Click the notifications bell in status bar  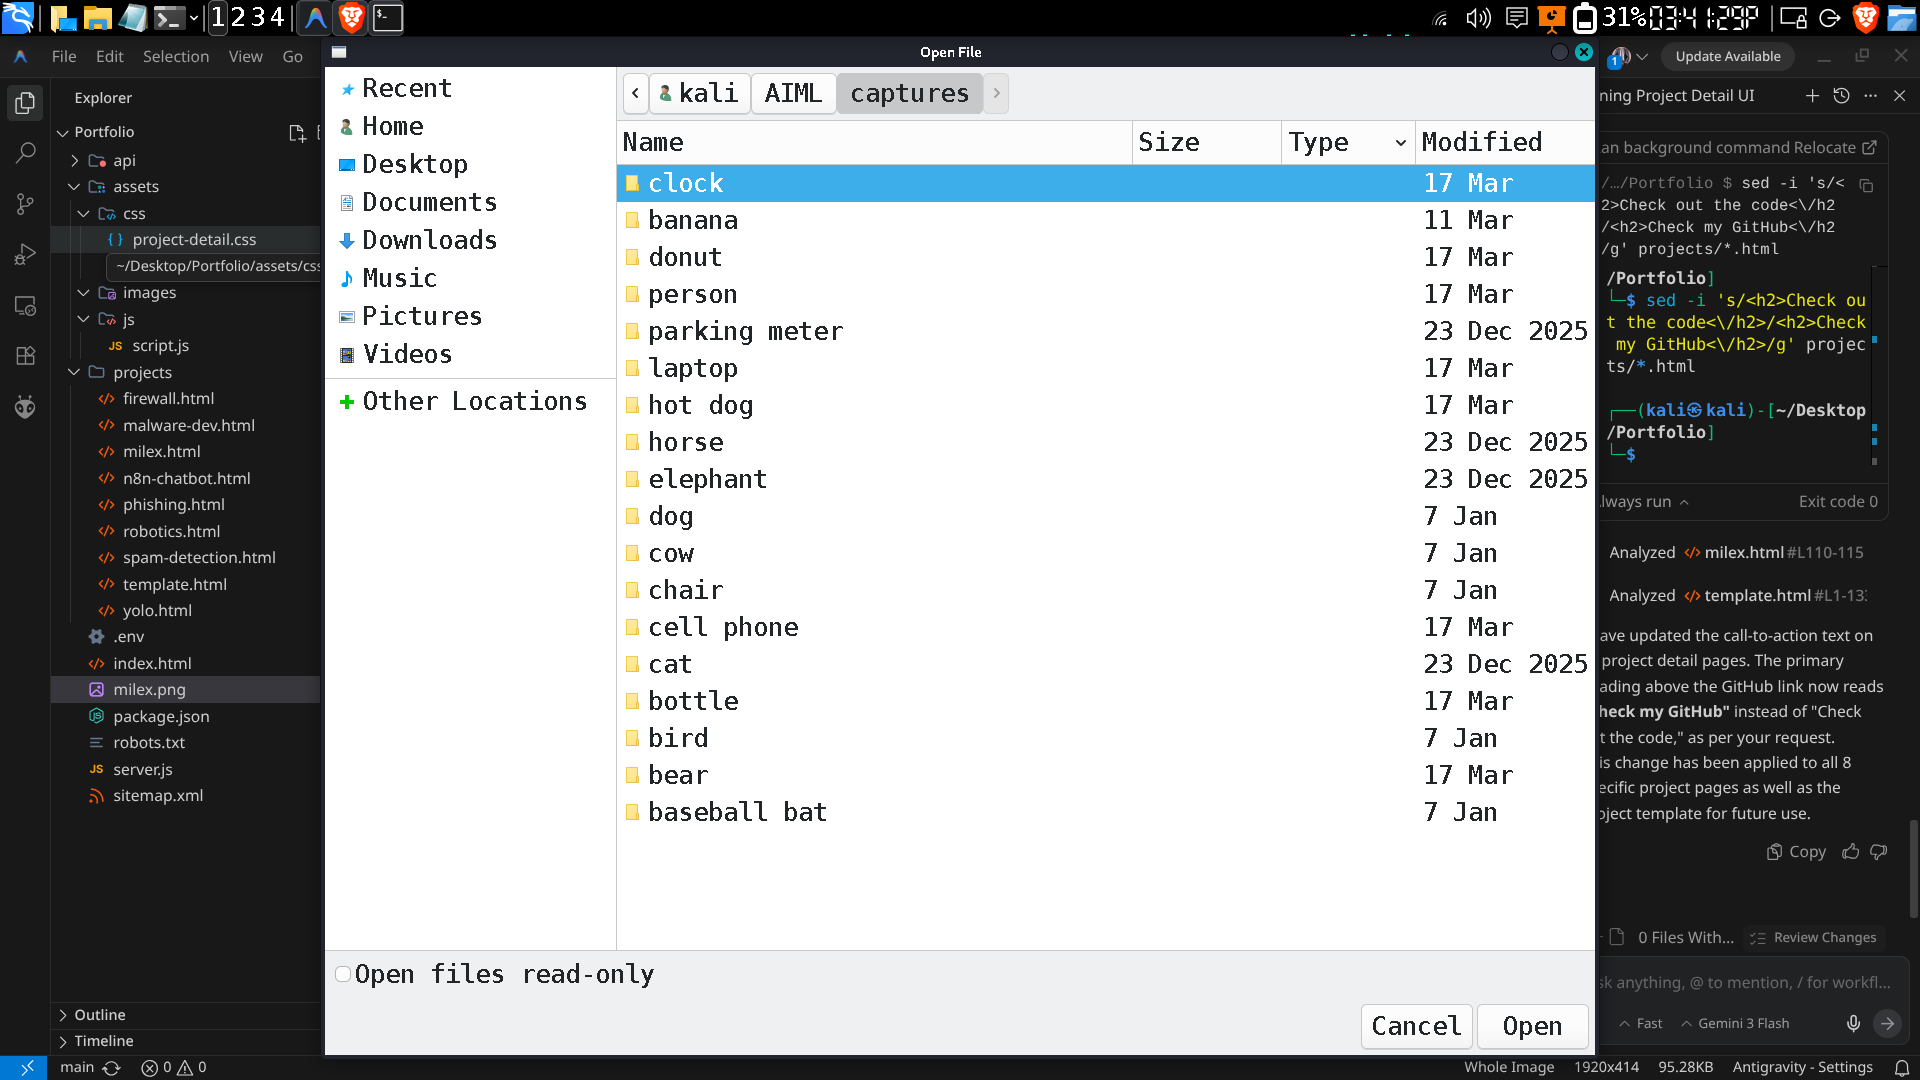1901,1068
